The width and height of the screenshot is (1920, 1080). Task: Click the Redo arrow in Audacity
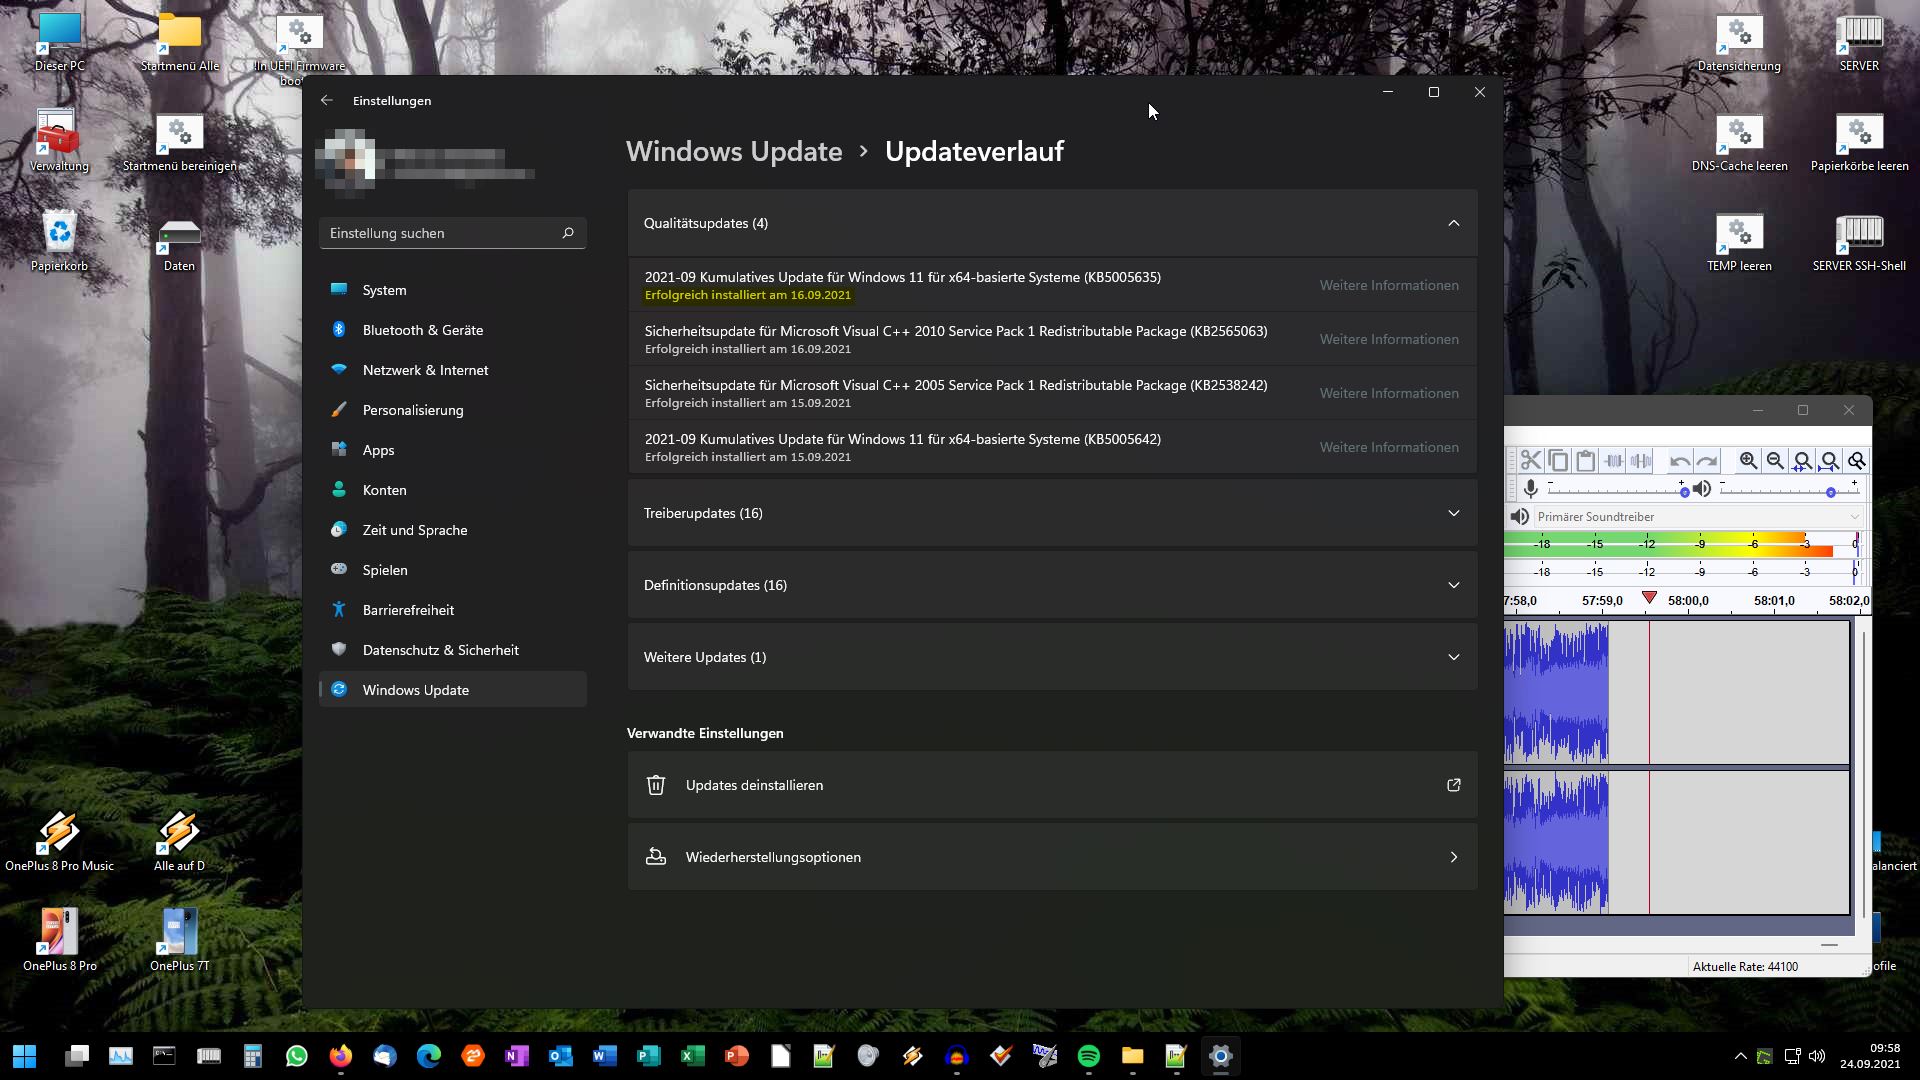[1707, 461]
